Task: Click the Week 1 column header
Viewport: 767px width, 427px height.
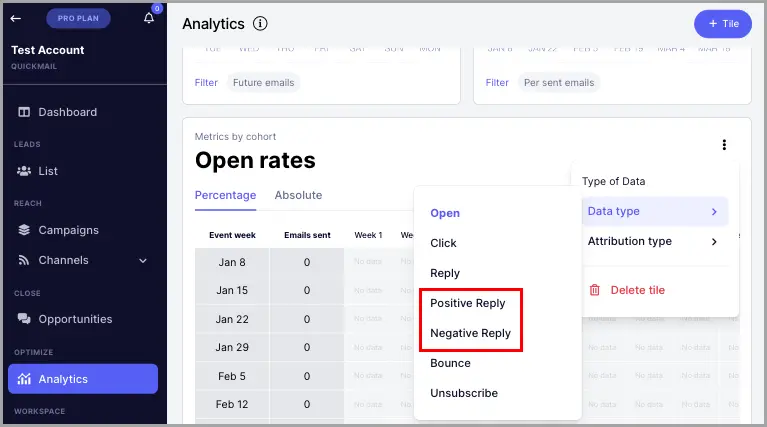Action: (368, 235)
